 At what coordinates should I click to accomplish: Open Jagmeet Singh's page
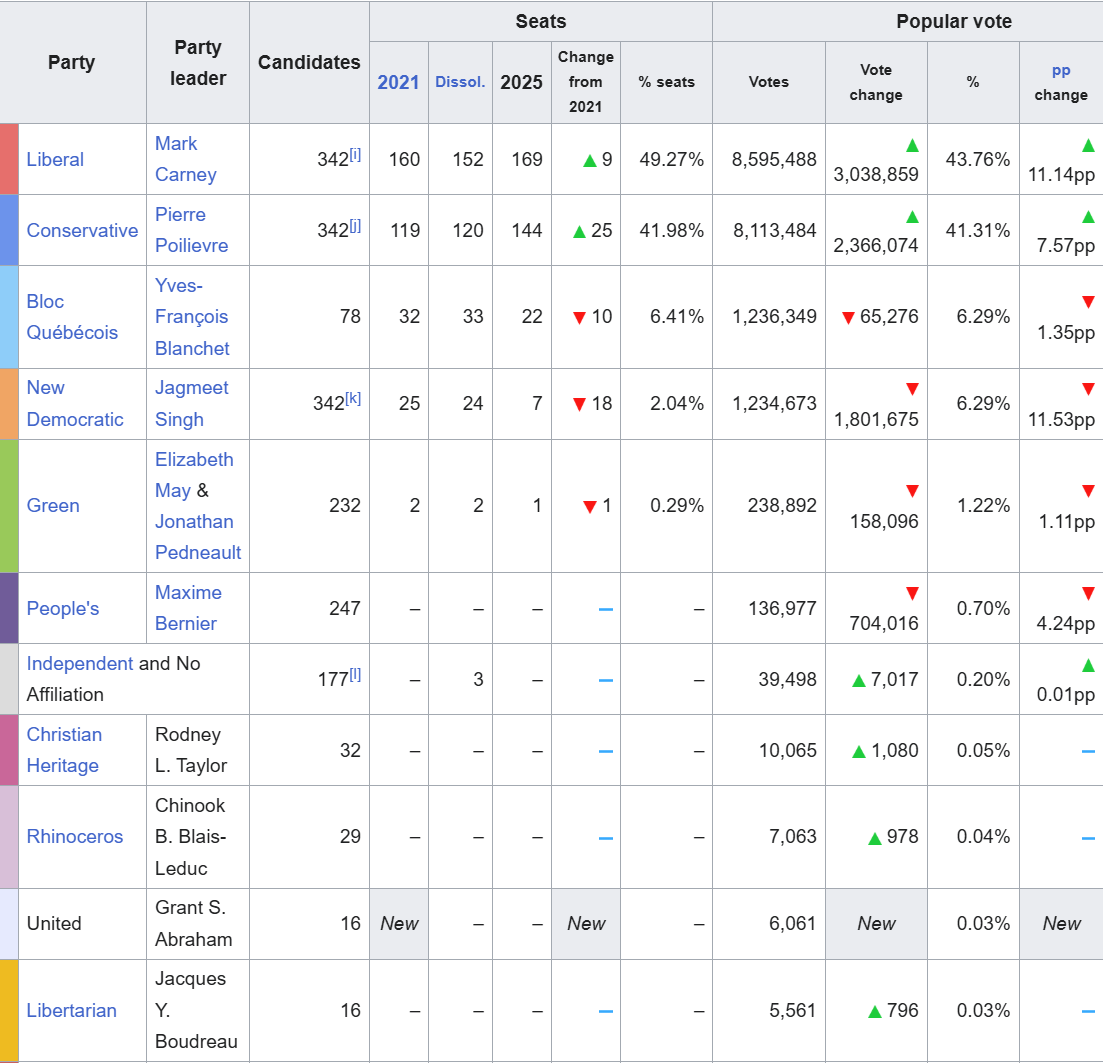pyautogui.click(x=191, y=404)
